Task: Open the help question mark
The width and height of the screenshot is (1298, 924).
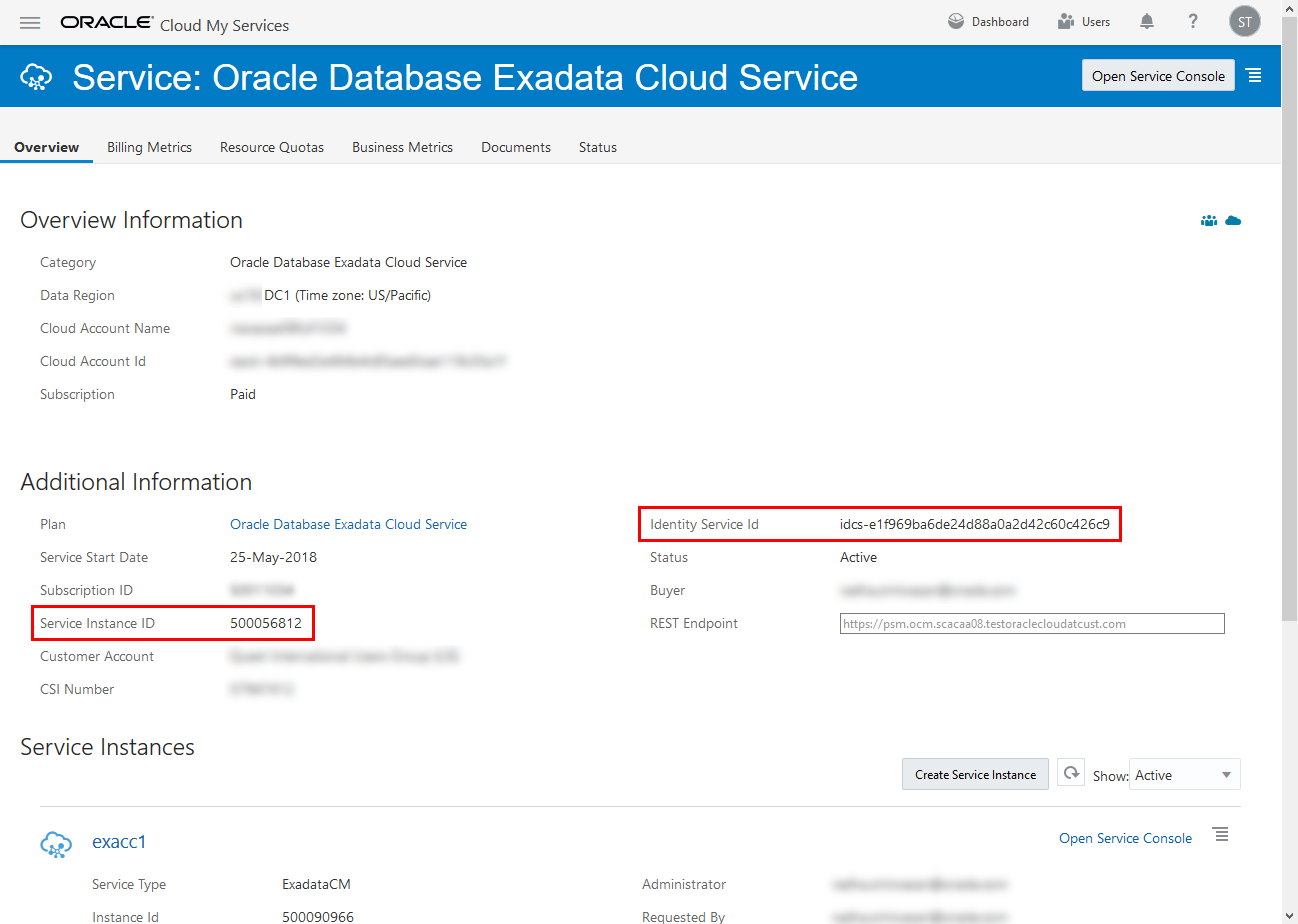Action: [x=1193, y=22]
